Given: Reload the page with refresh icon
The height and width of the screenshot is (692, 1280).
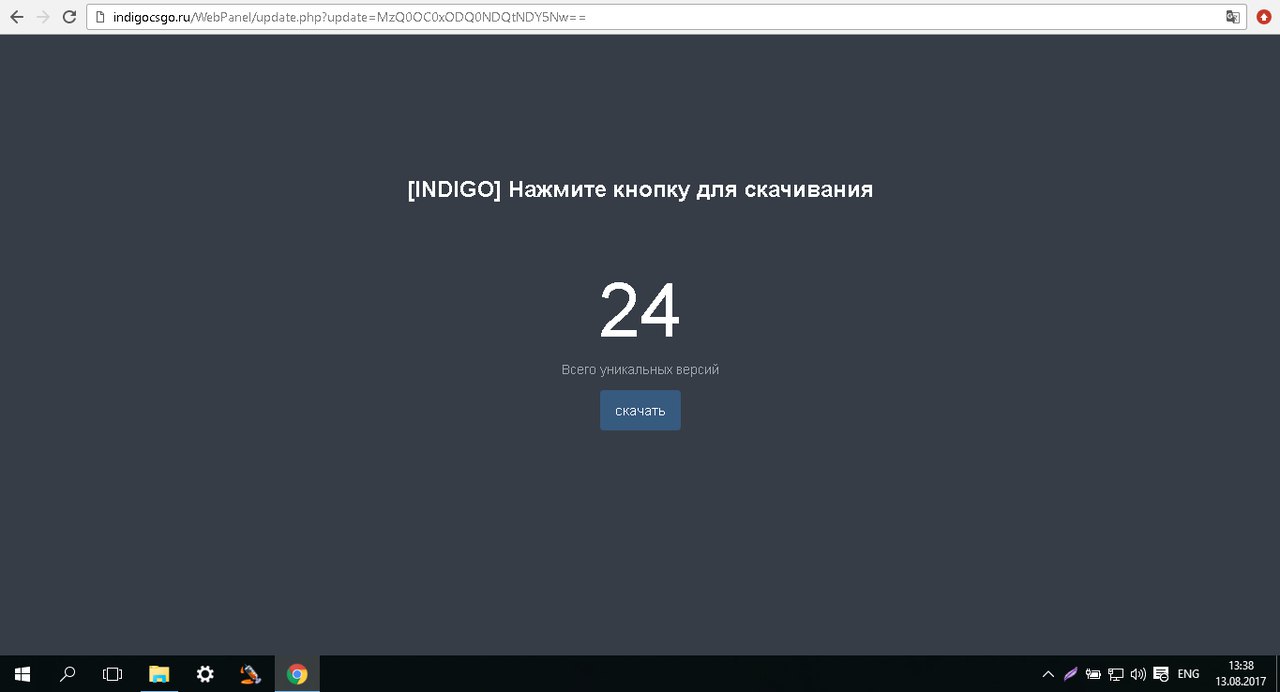Looking at the screenshot, I should point(69,17).
